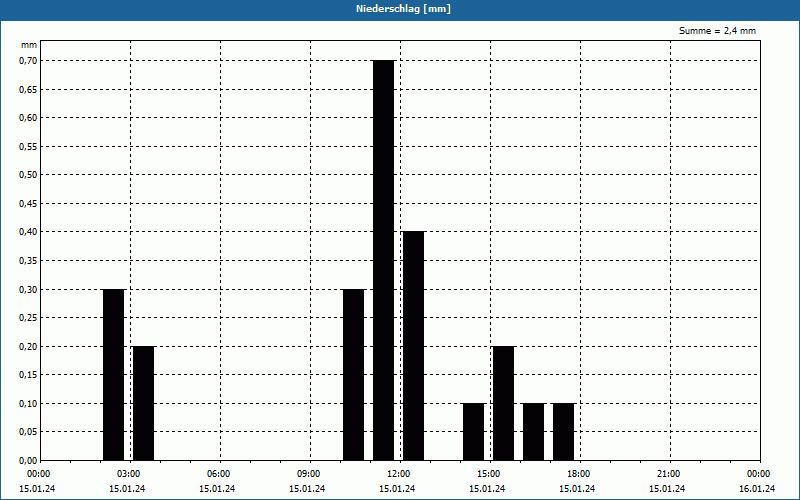Click the 16.01.24 date label

(x=757, y=489)
